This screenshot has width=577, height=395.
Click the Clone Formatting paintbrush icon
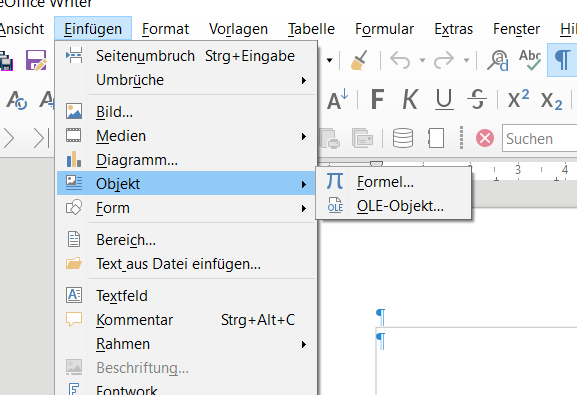pos(359,60)
